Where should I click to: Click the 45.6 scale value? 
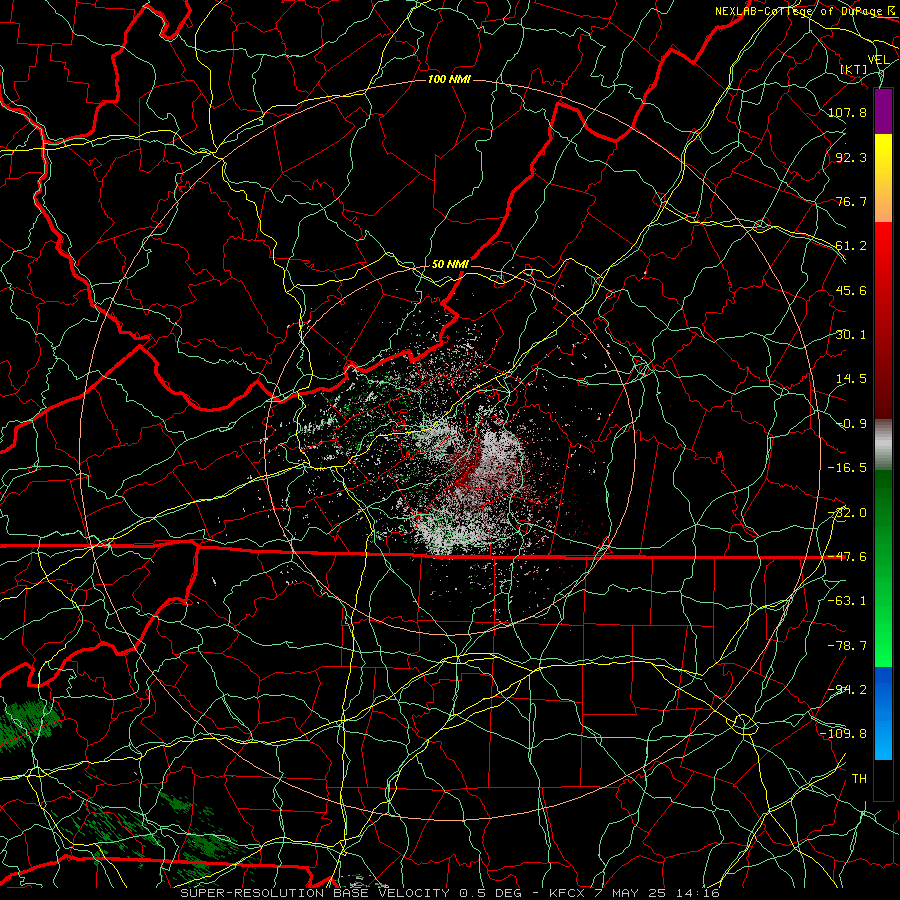point(851,290)
